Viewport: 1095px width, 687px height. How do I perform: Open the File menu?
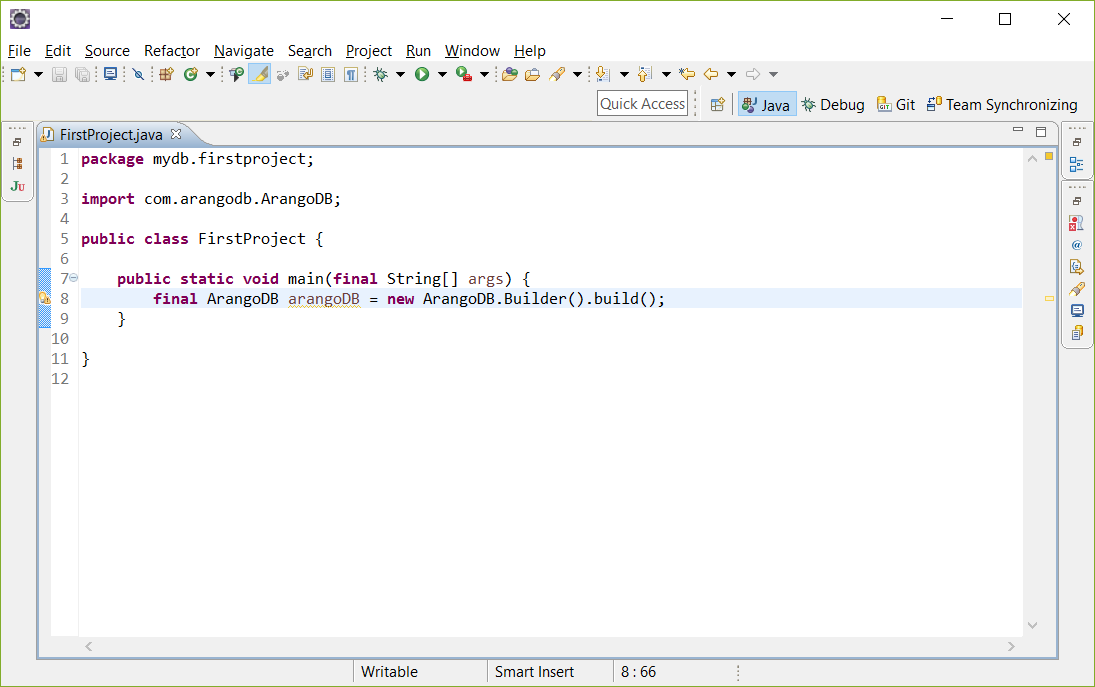click(x=20, y=51)
